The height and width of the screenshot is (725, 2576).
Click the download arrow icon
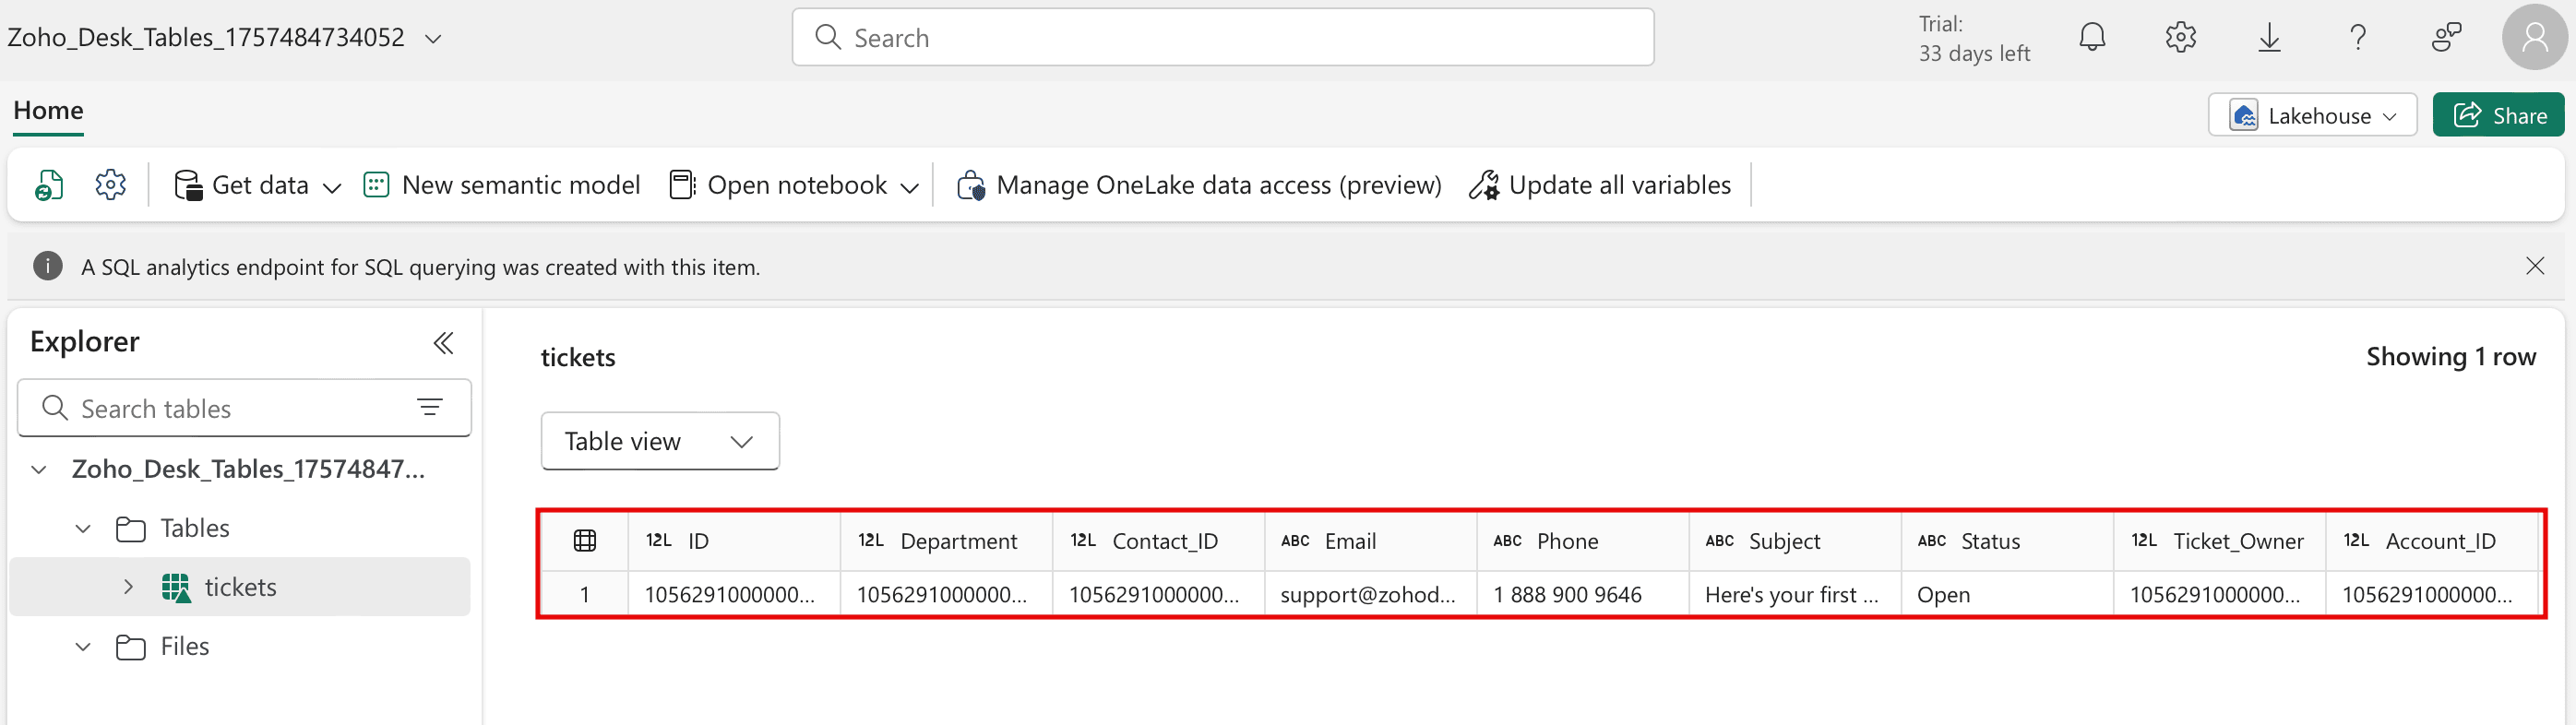2270,38
